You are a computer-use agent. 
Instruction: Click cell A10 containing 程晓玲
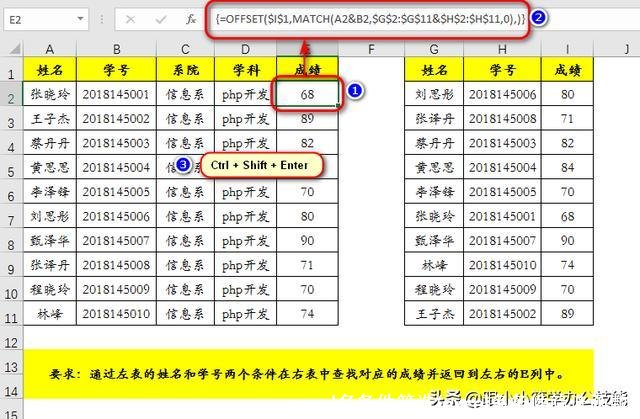coord(50,289)
